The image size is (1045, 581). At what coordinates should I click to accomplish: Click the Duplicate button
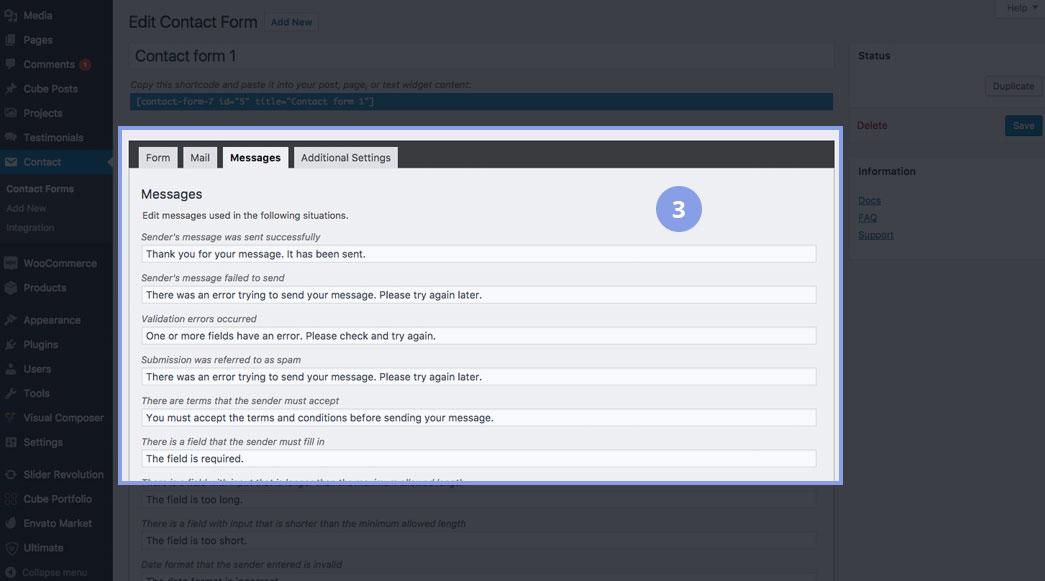1013,86
